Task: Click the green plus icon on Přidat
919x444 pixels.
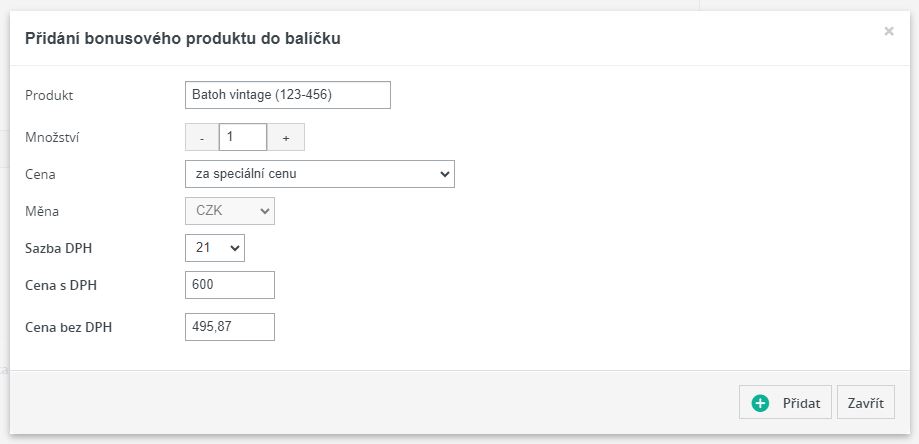Action: 760,403
